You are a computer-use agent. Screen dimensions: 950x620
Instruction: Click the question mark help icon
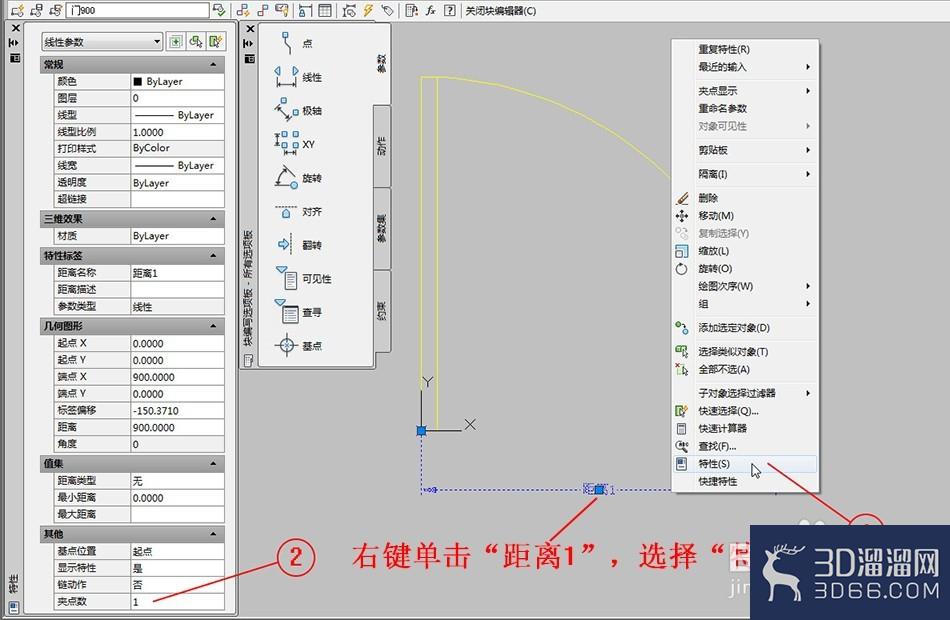point(450,10)
